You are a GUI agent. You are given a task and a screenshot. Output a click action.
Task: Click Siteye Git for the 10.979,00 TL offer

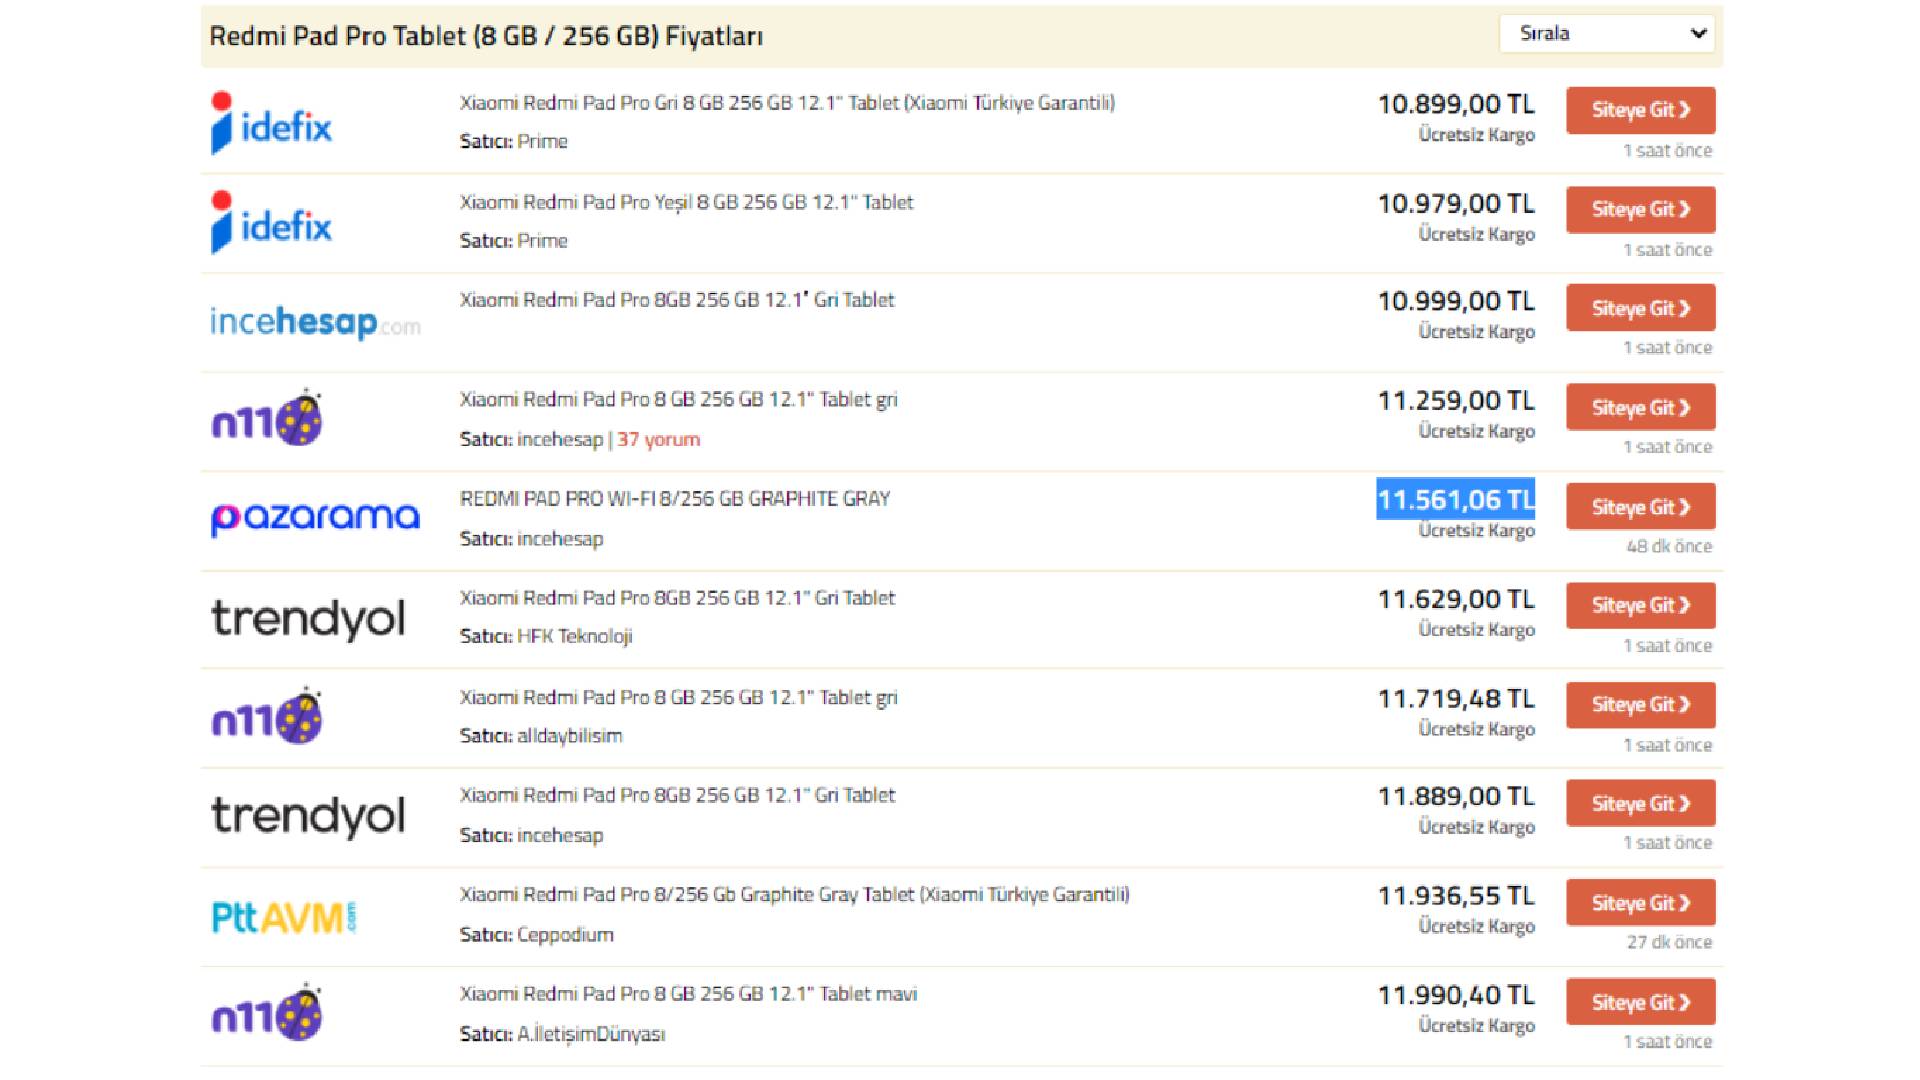click(1640, 209)
